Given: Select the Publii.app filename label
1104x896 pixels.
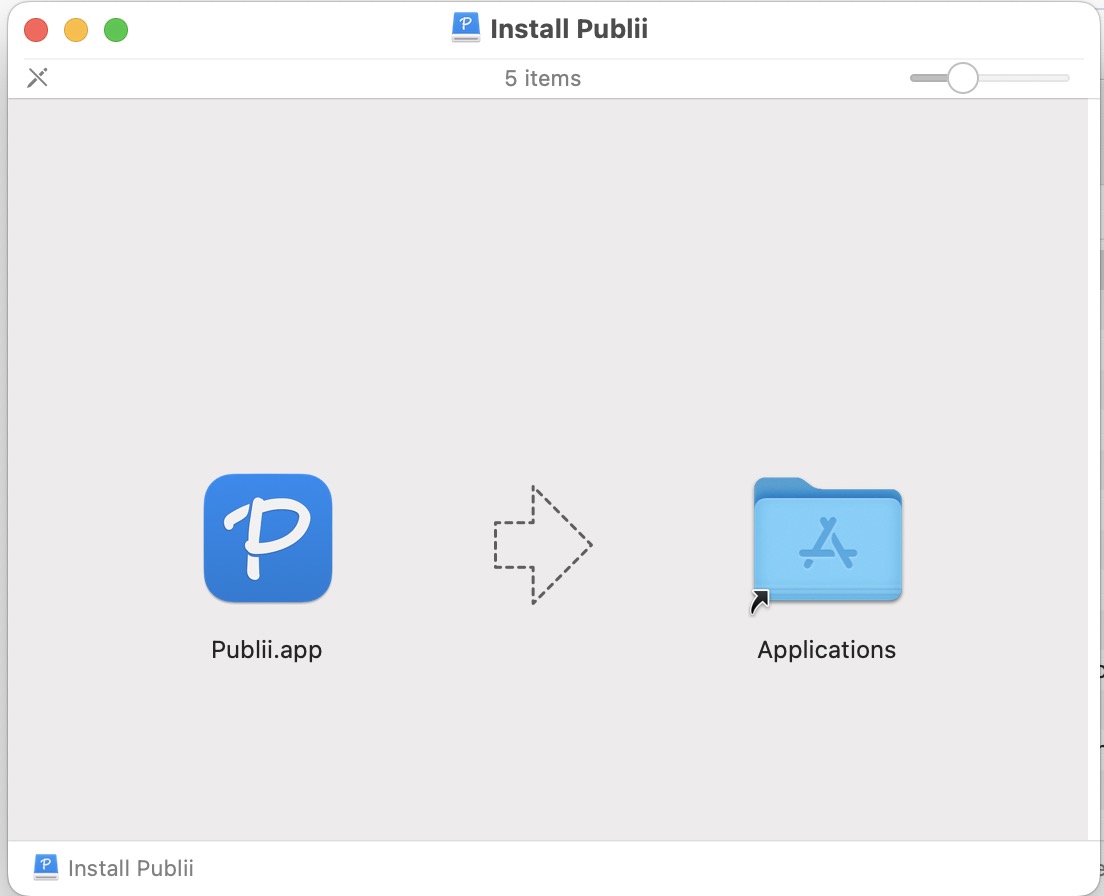Looking at the screenshot, I should pos(267,650).
